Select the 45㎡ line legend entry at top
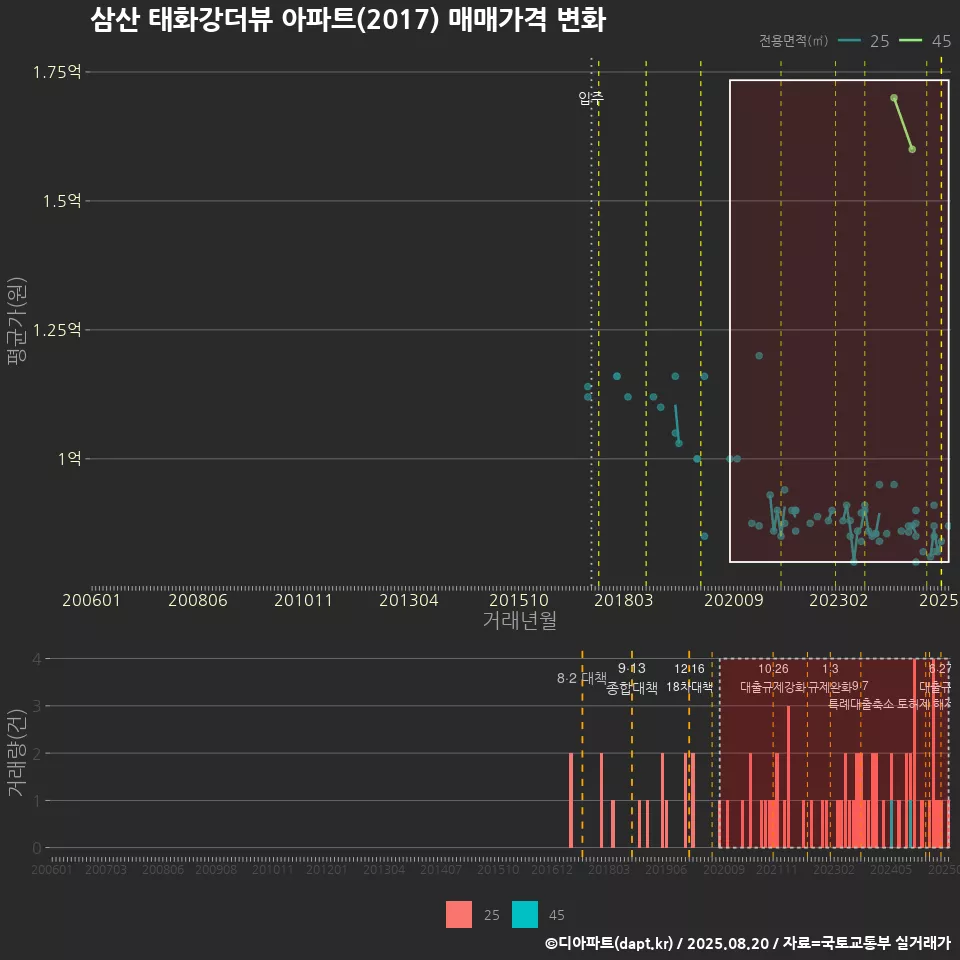Screen dimensions: 960x960 925,41
